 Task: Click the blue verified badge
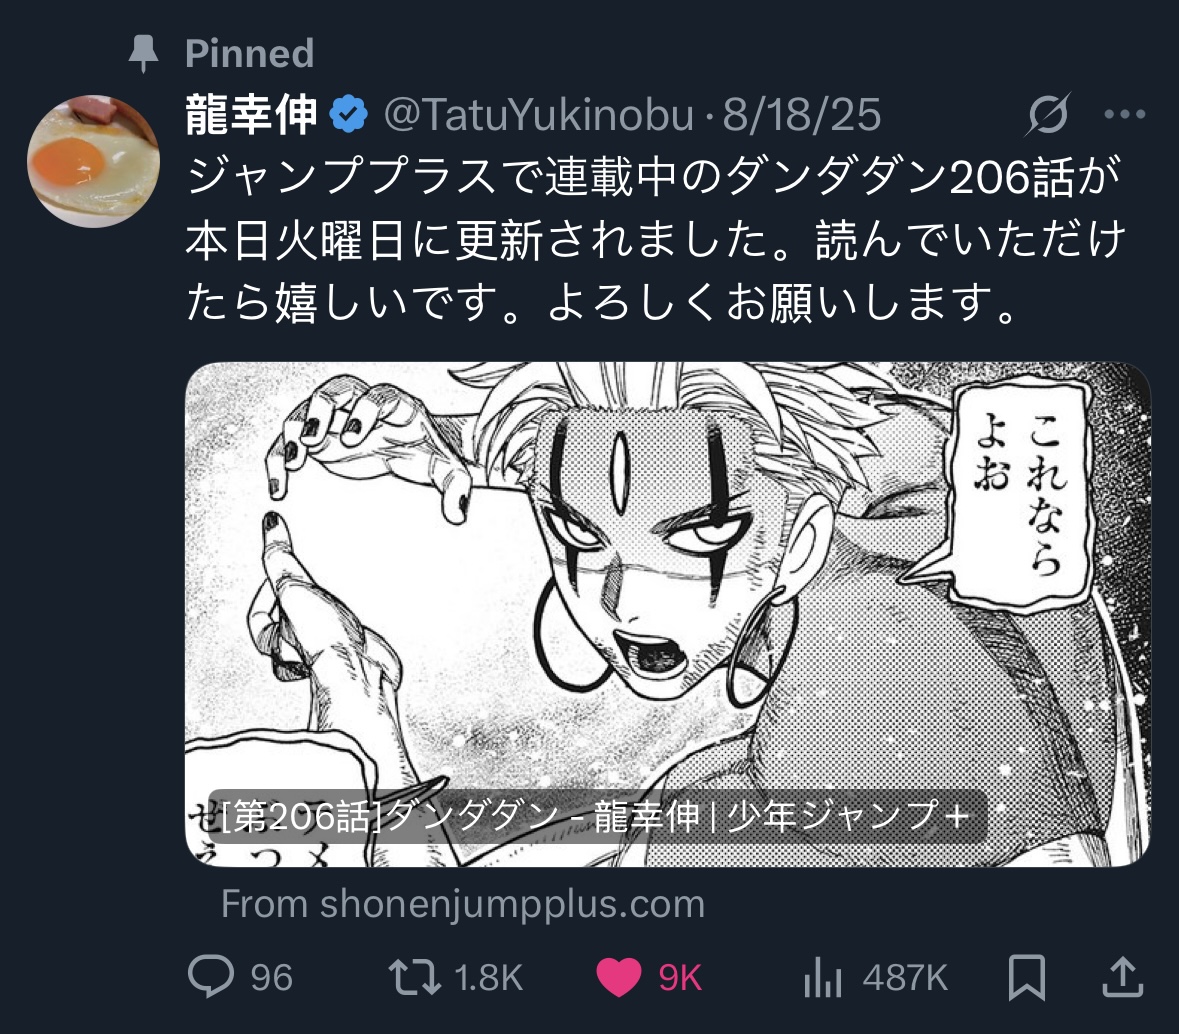348,114
